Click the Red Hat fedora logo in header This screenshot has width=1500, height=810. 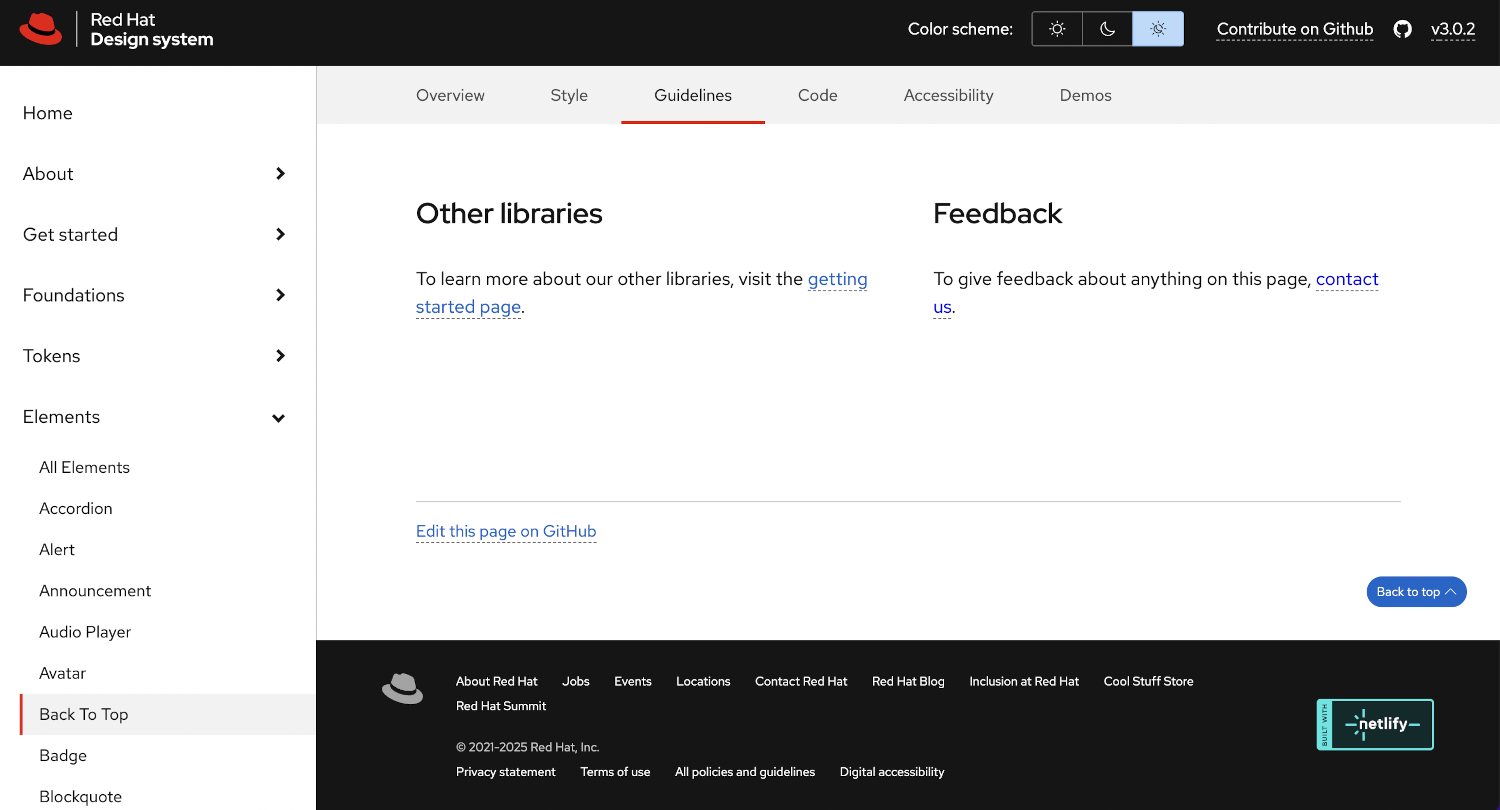(x=41, y=29)
